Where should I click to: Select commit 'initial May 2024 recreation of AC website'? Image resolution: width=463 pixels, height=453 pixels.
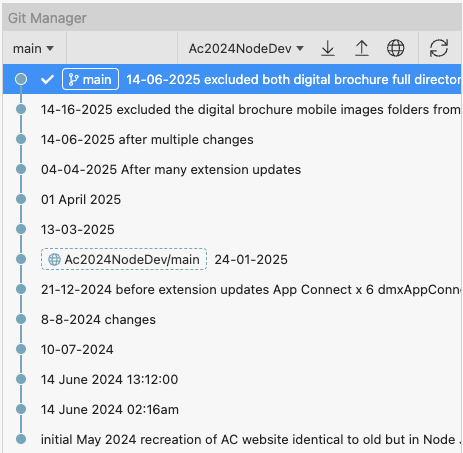(232, 439)
